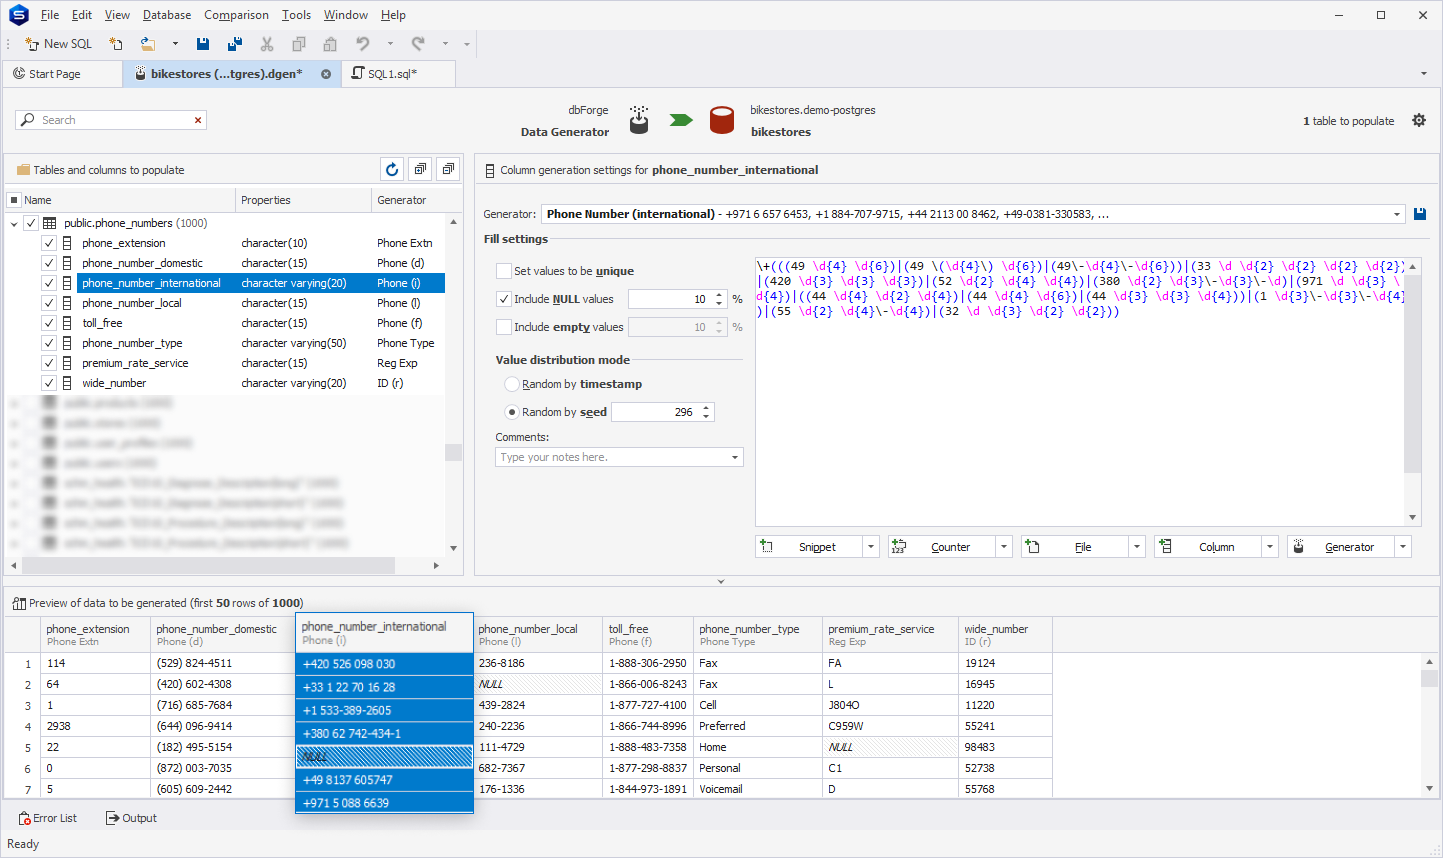
Task: Select Random by seed option
Action: point(512,412)
